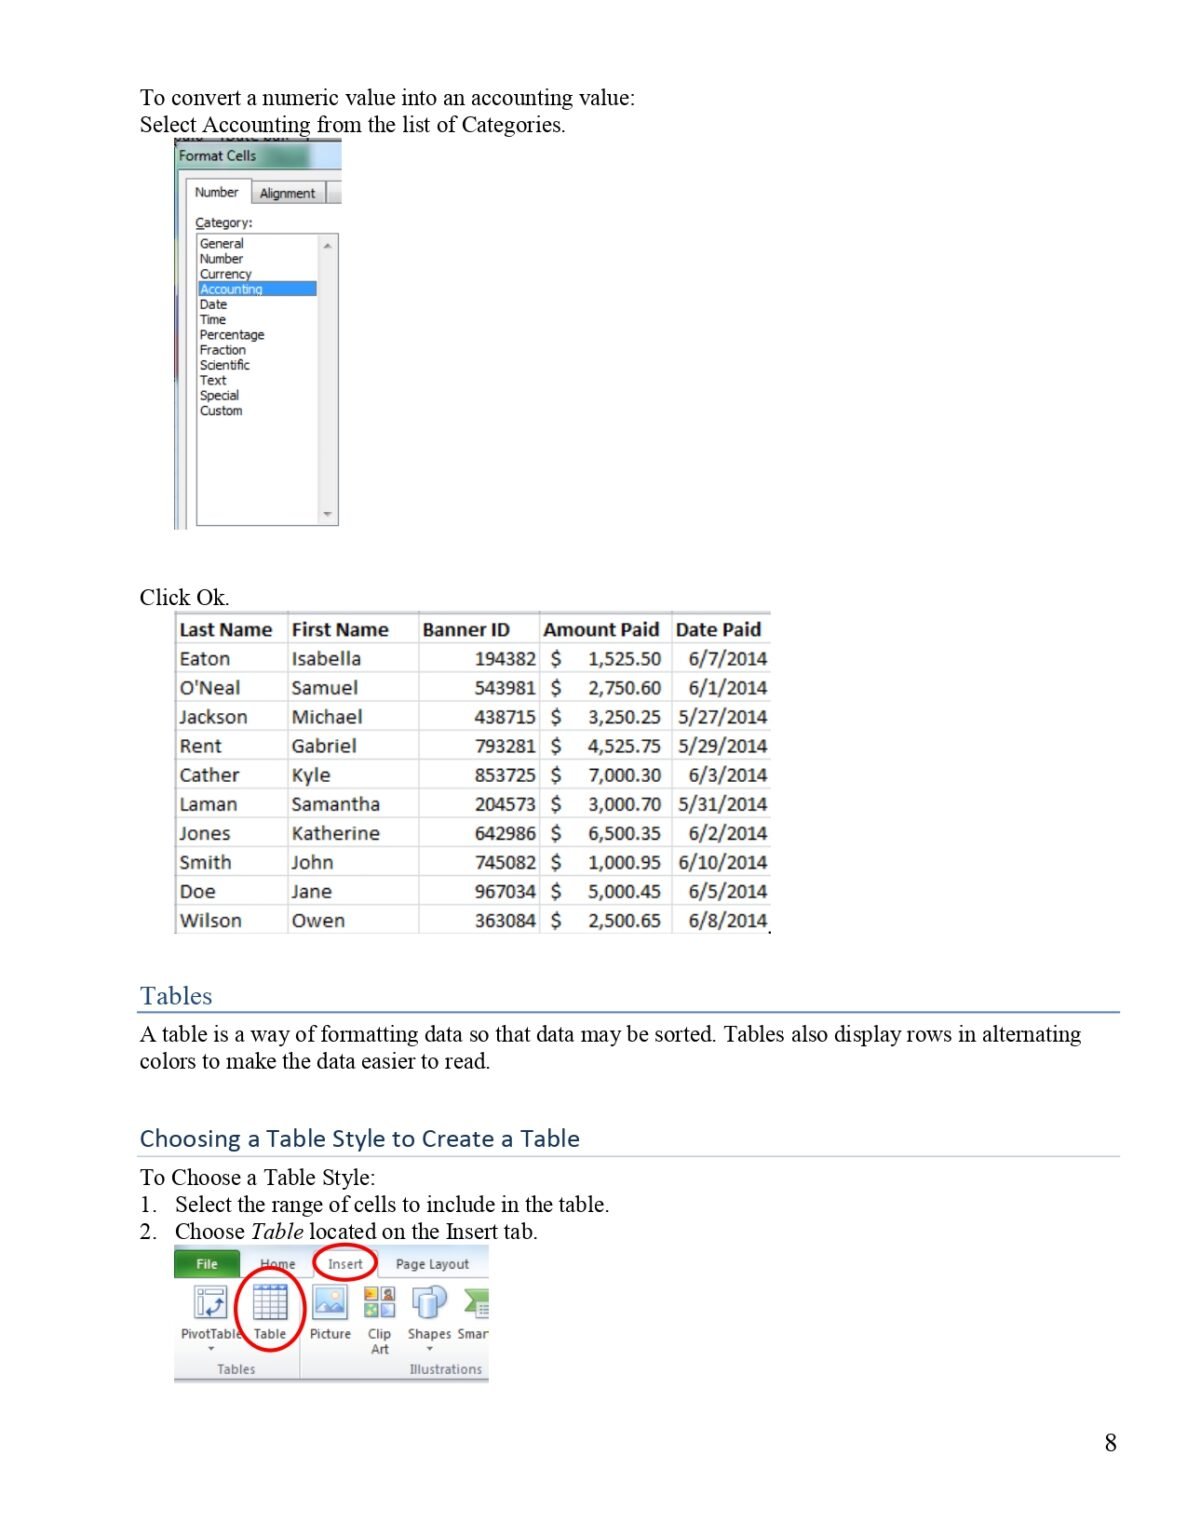Viewport: 1187px width, 1536px height.
Task: Choose the Scientific category option
Action: click(x=225, y=365)
